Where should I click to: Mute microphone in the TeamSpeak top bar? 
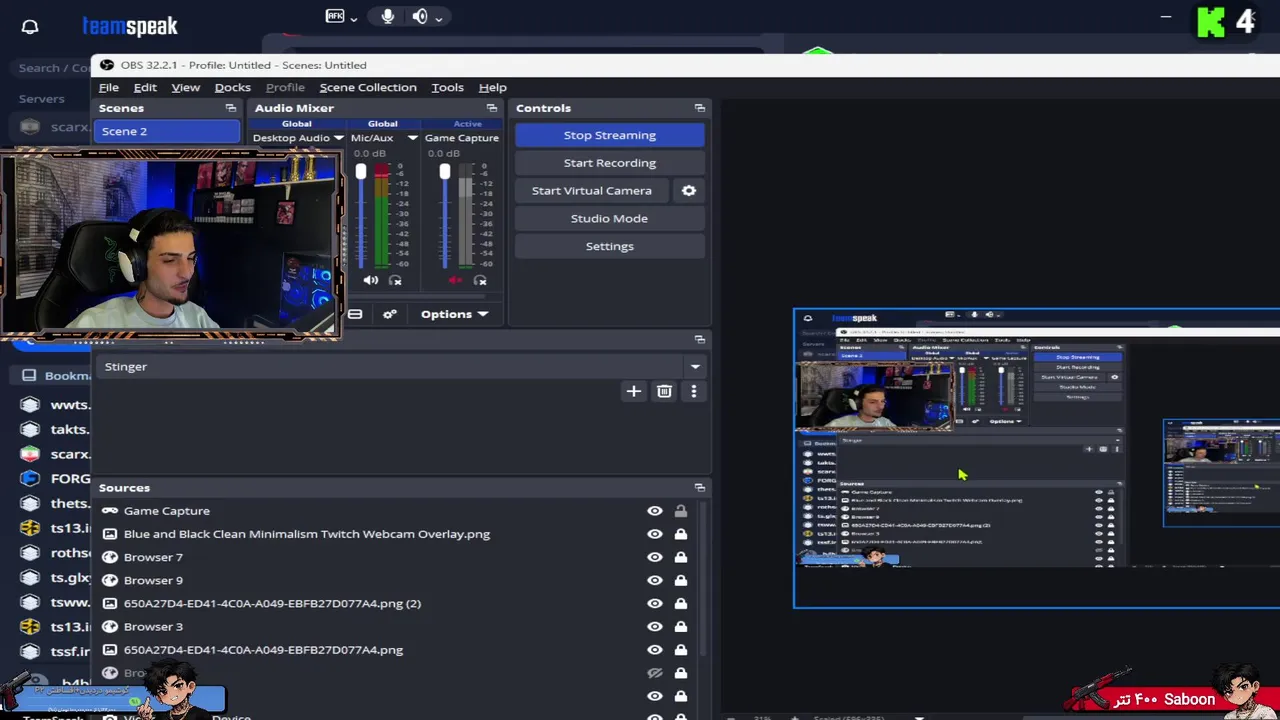coord(388,16)
